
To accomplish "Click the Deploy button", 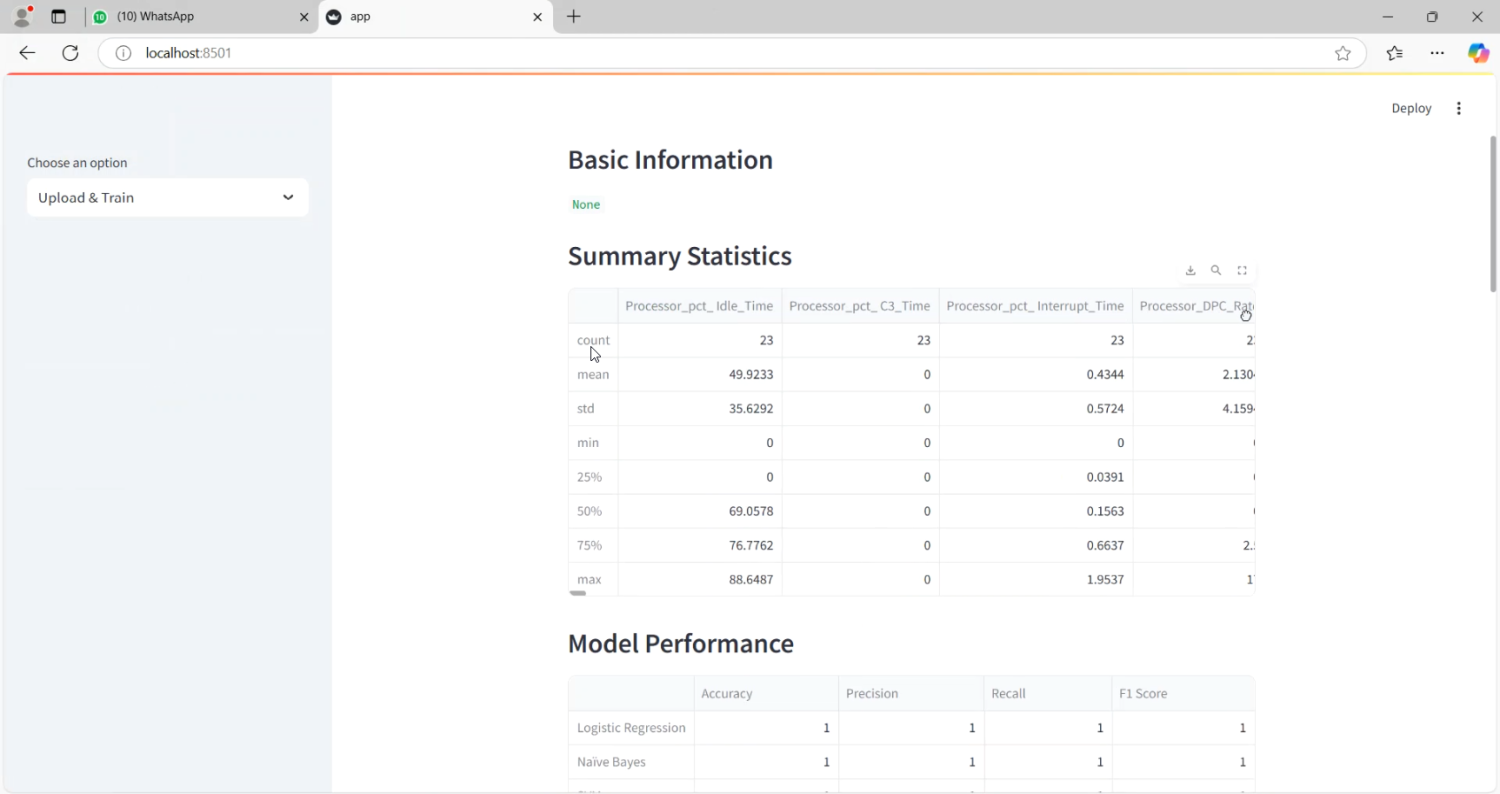I will [1411, 108].
